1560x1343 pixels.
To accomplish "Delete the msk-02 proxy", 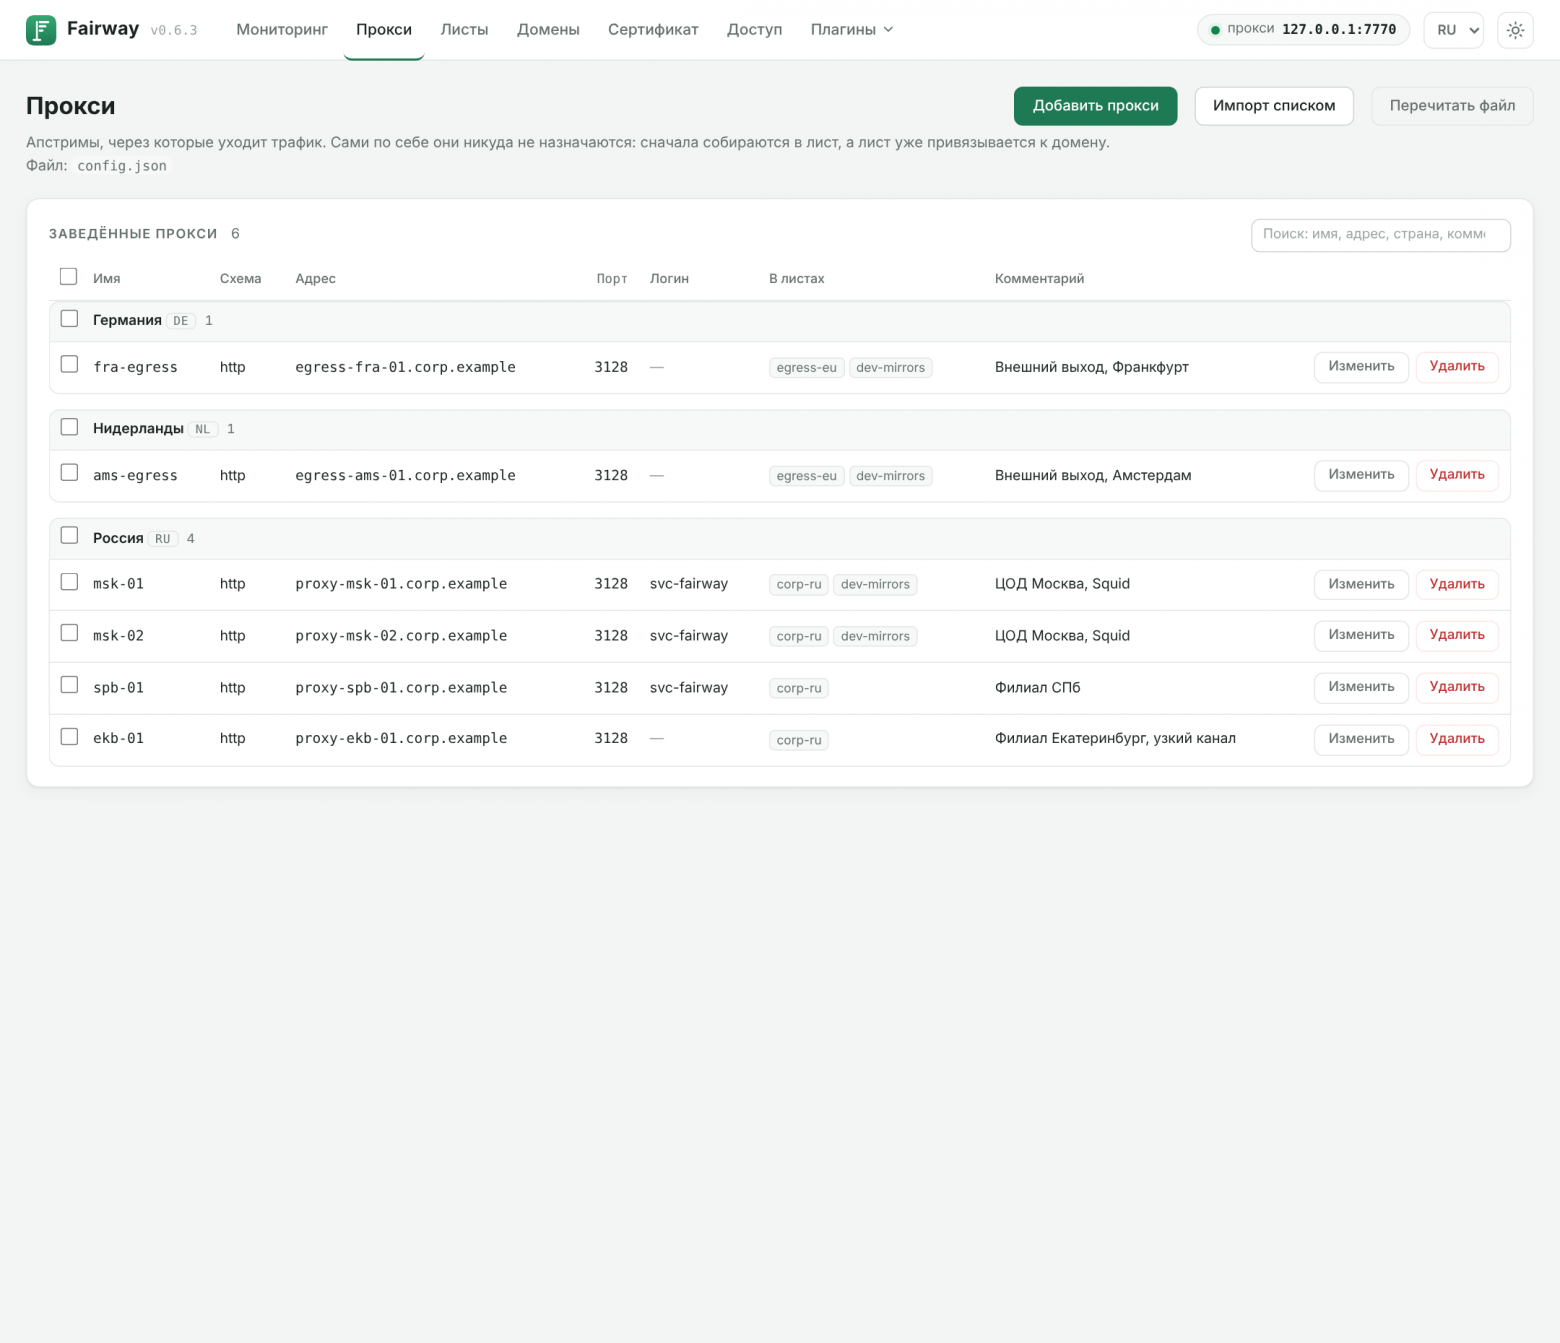I will click(1457, 636).
